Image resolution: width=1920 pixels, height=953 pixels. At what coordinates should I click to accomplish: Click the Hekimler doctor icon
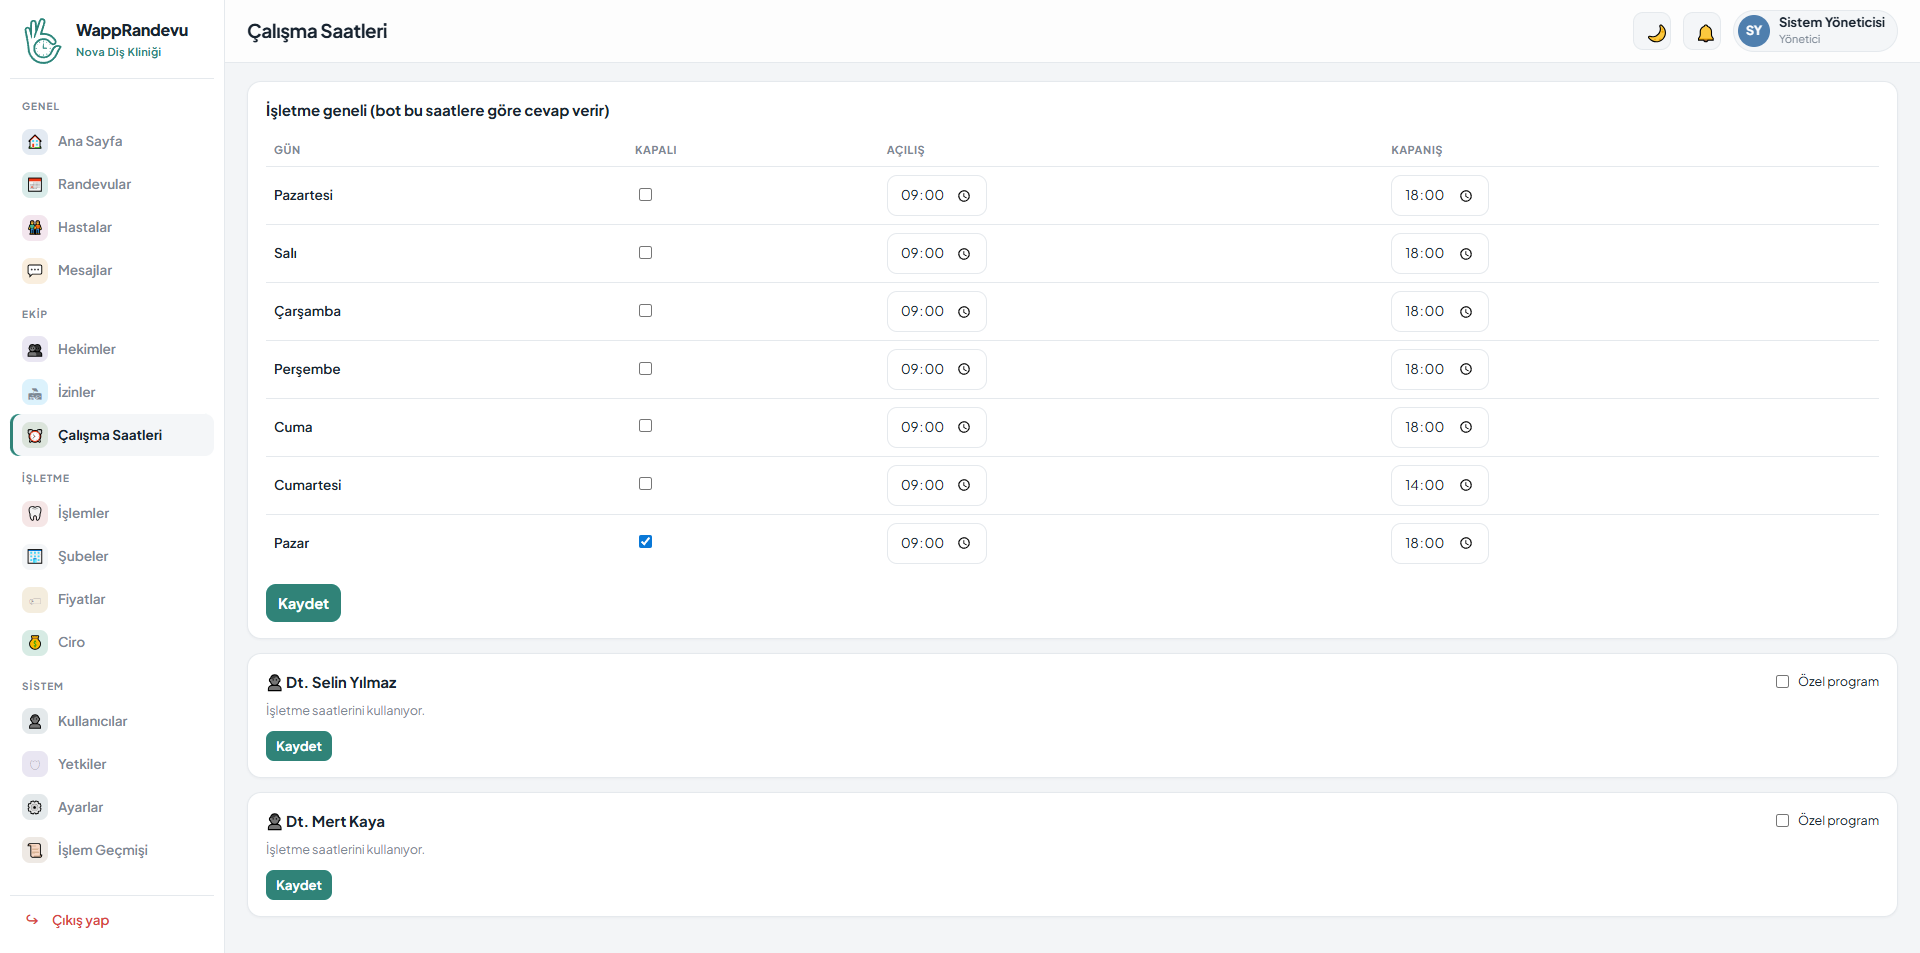click(x=35, y=349)
